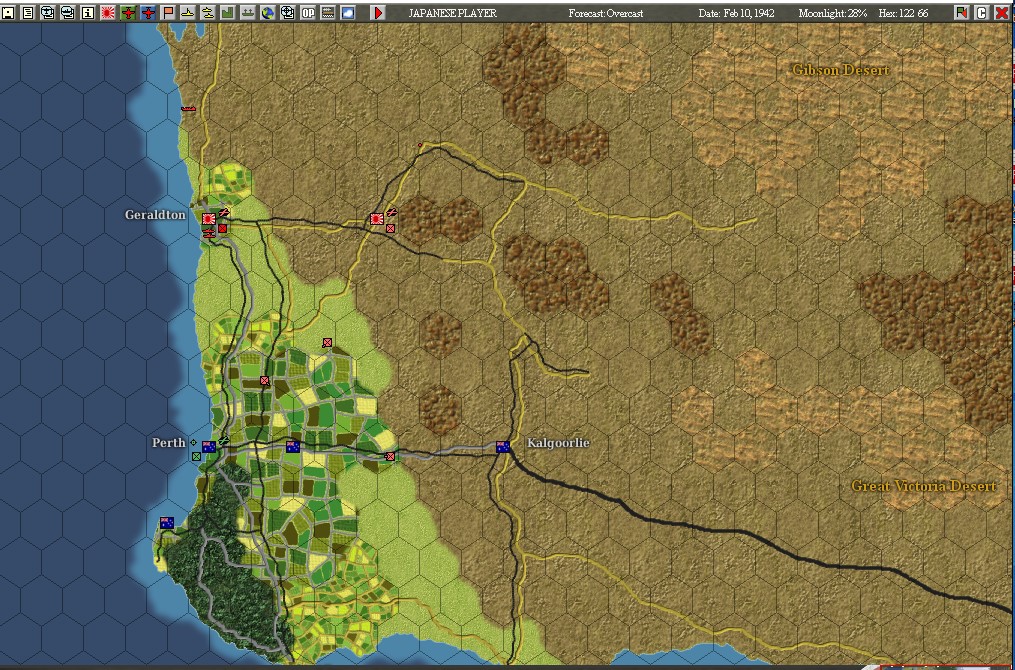The width and height of the screenshot is (1015, 670).
Task: Select the pink unit on the road north of Perth
Action: (x=264, y=381)
